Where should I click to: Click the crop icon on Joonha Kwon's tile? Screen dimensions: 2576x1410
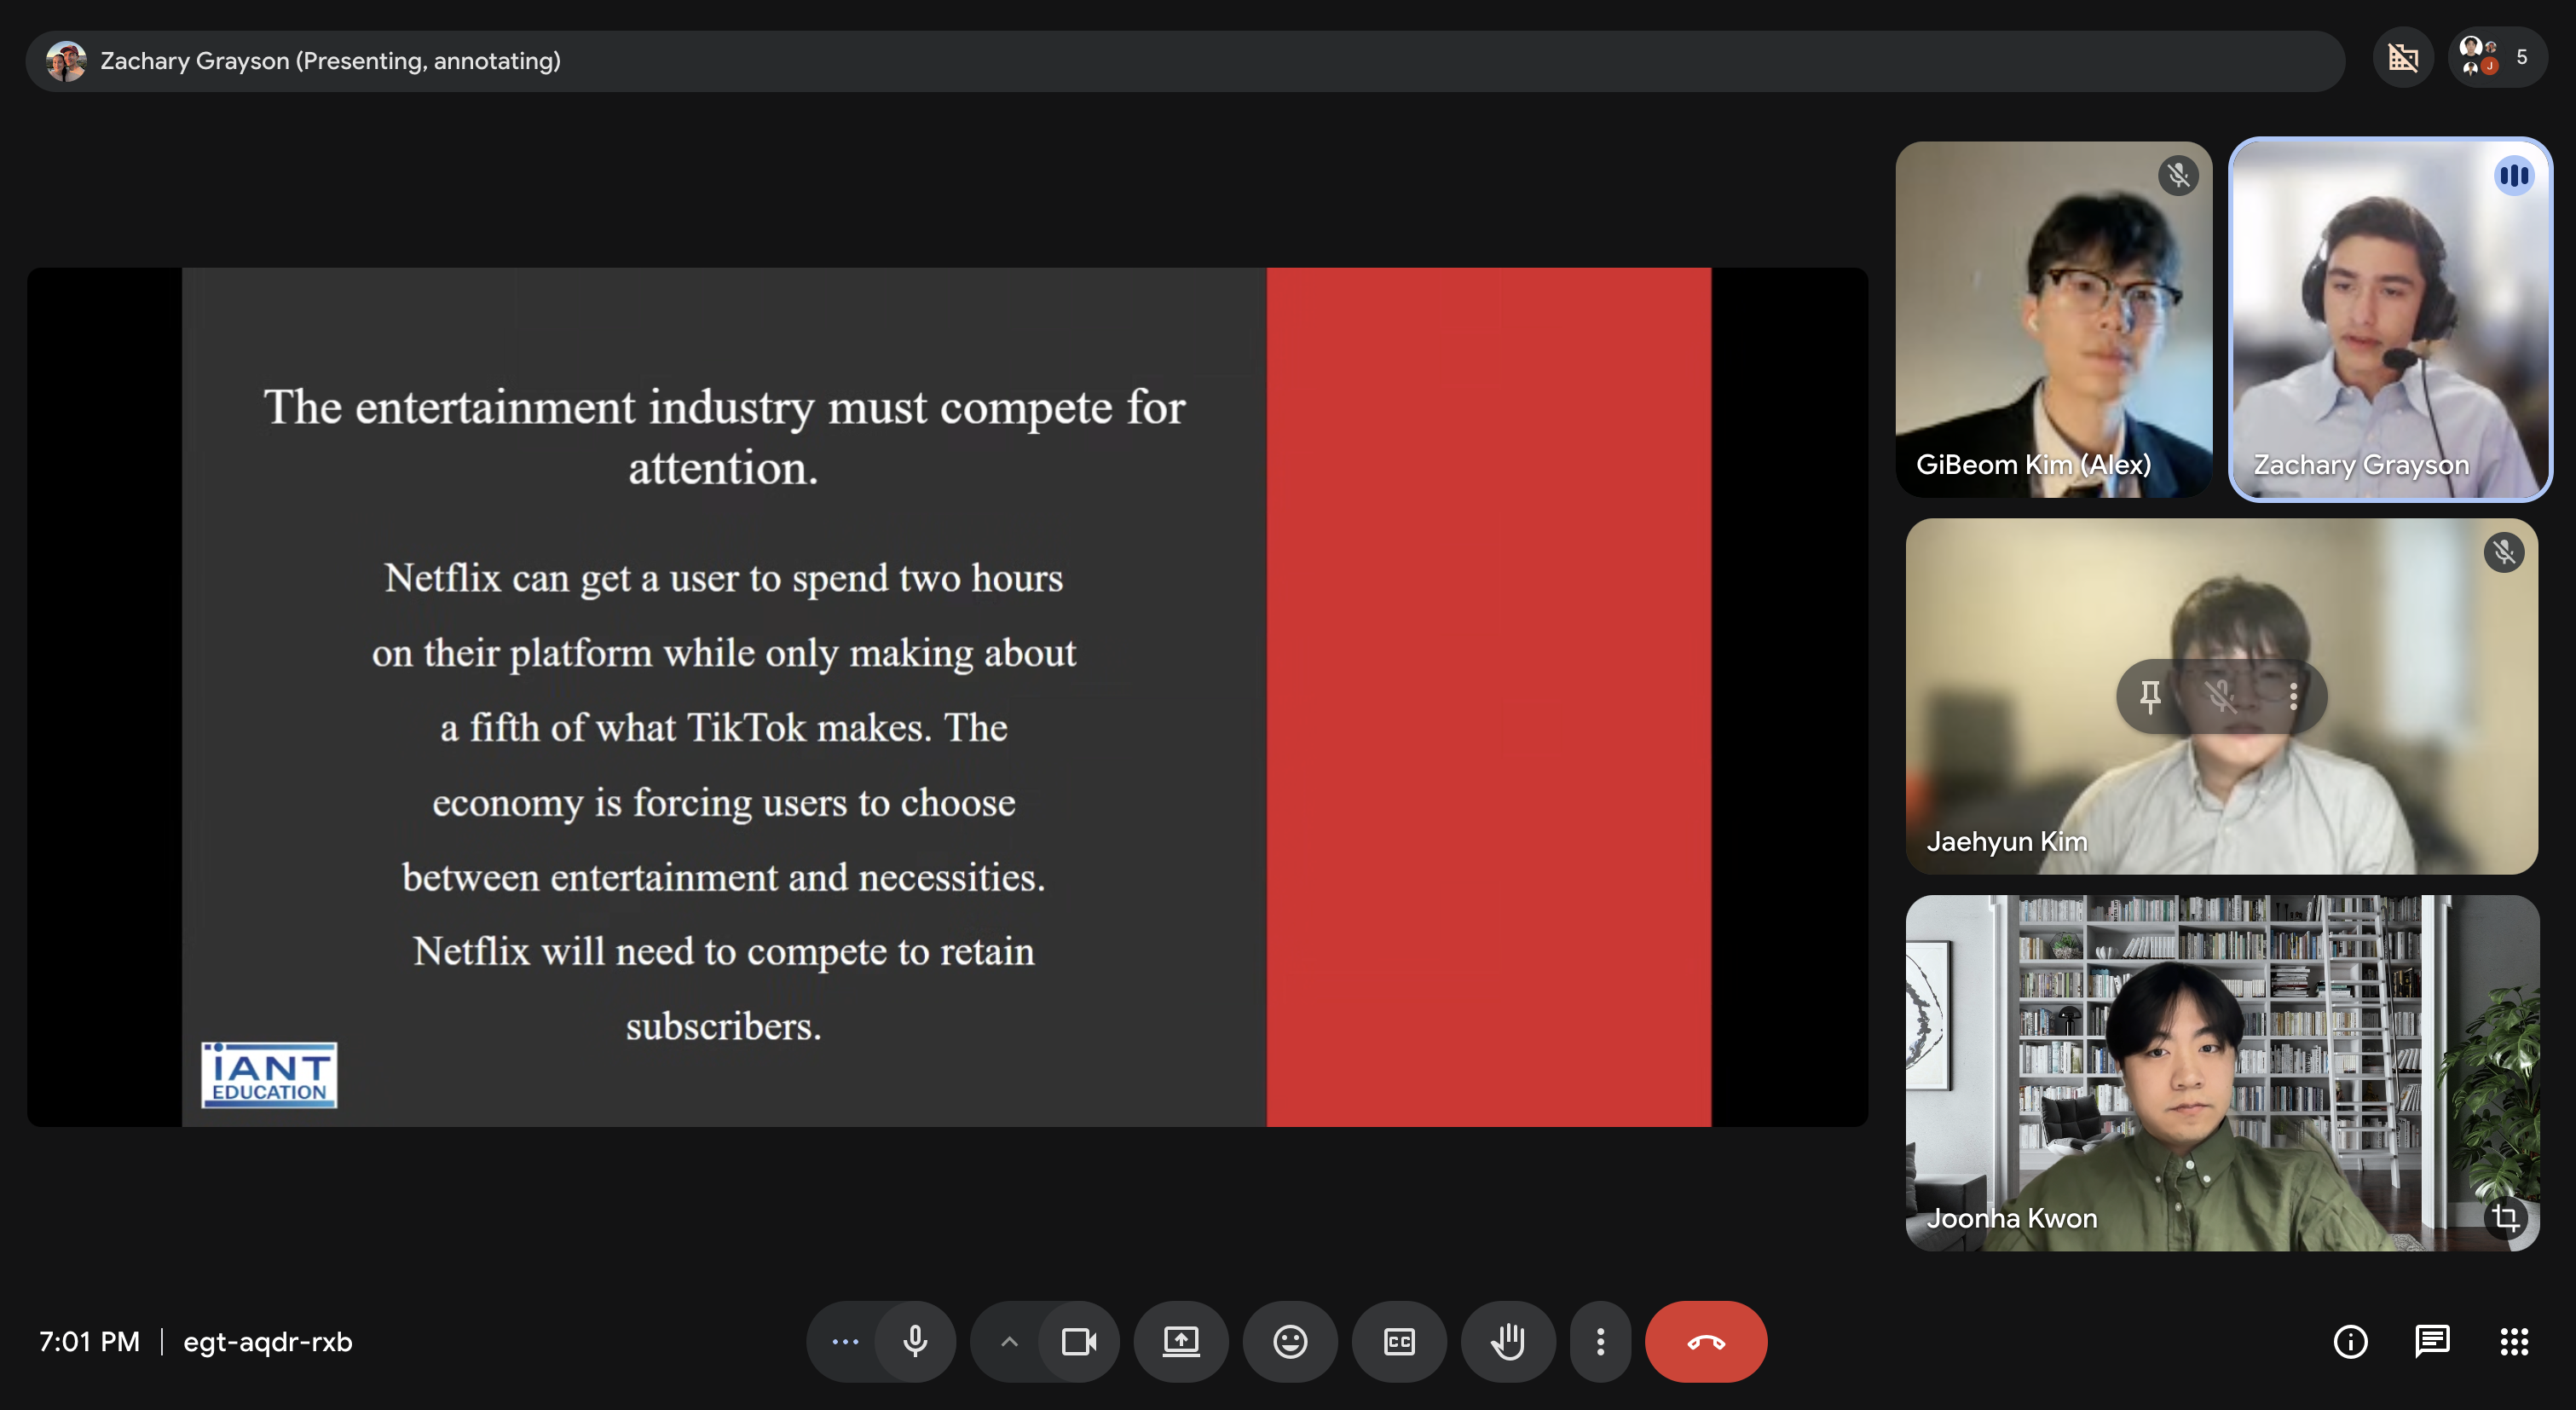pyautogui.click(x=2505, y=1217)
